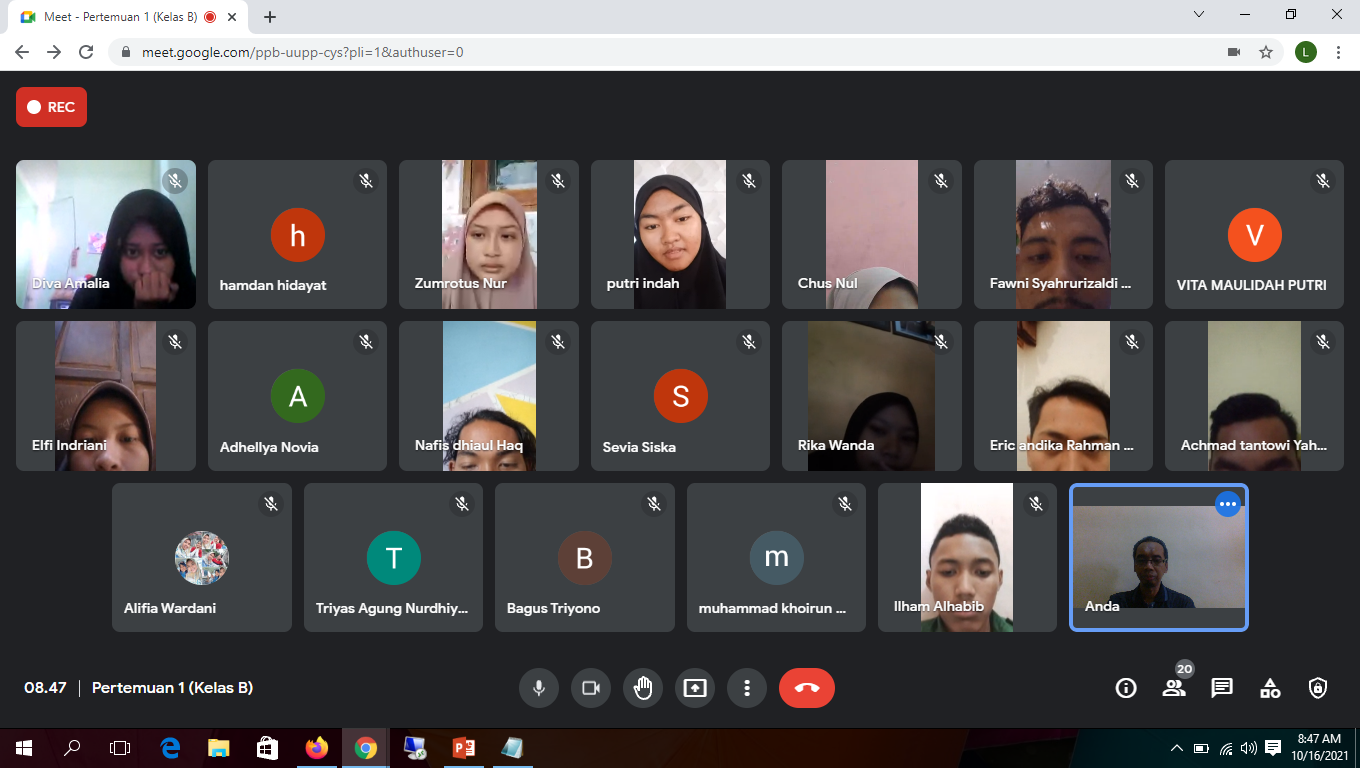
Task: Open the More options three-dot menu
Action: (747, 688)
